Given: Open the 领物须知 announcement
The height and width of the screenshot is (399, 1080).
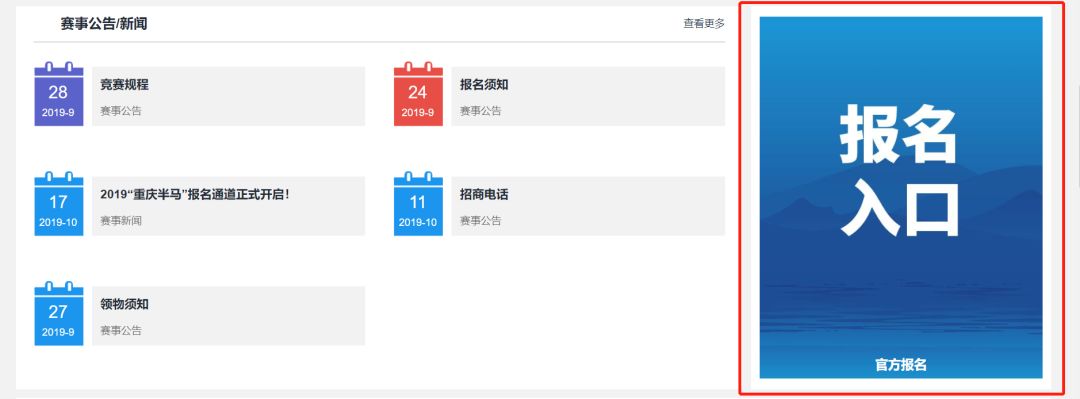Looking at the screenshot, I should coord(124,304).
